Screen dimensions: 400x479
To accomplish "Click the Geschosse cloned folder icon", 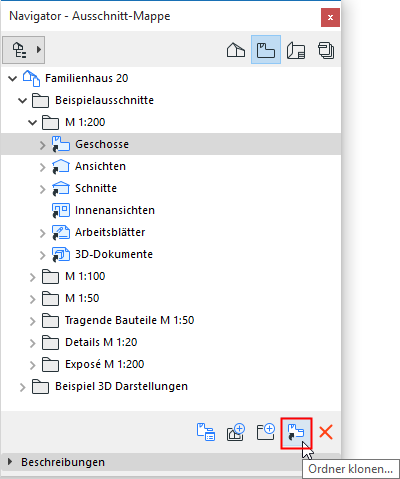I will 61,144.
